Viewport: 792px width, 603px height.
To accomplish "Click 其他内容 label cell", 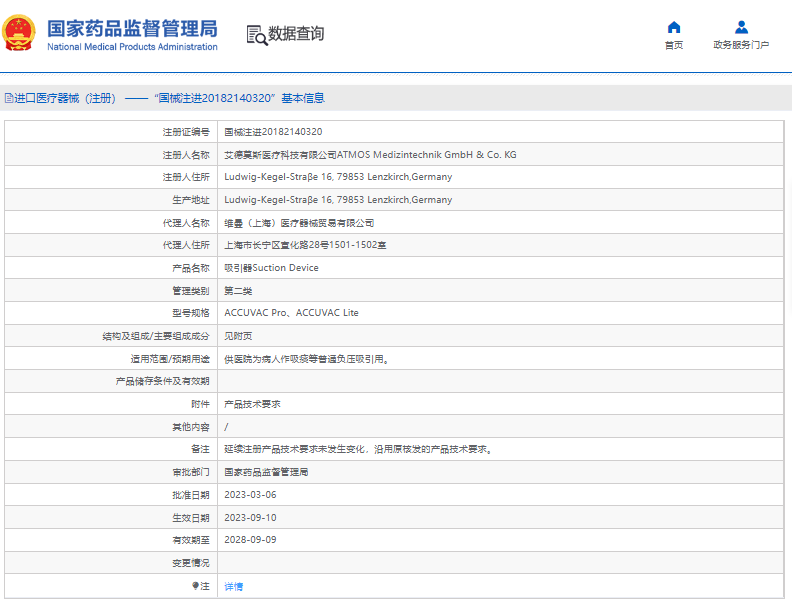I will [111, 427].
